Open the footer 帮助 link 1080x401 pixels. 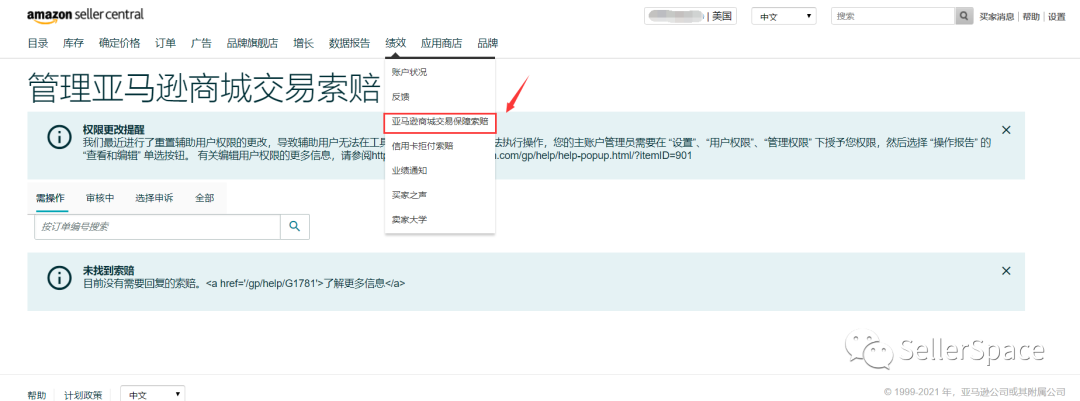tap(37, 395)
